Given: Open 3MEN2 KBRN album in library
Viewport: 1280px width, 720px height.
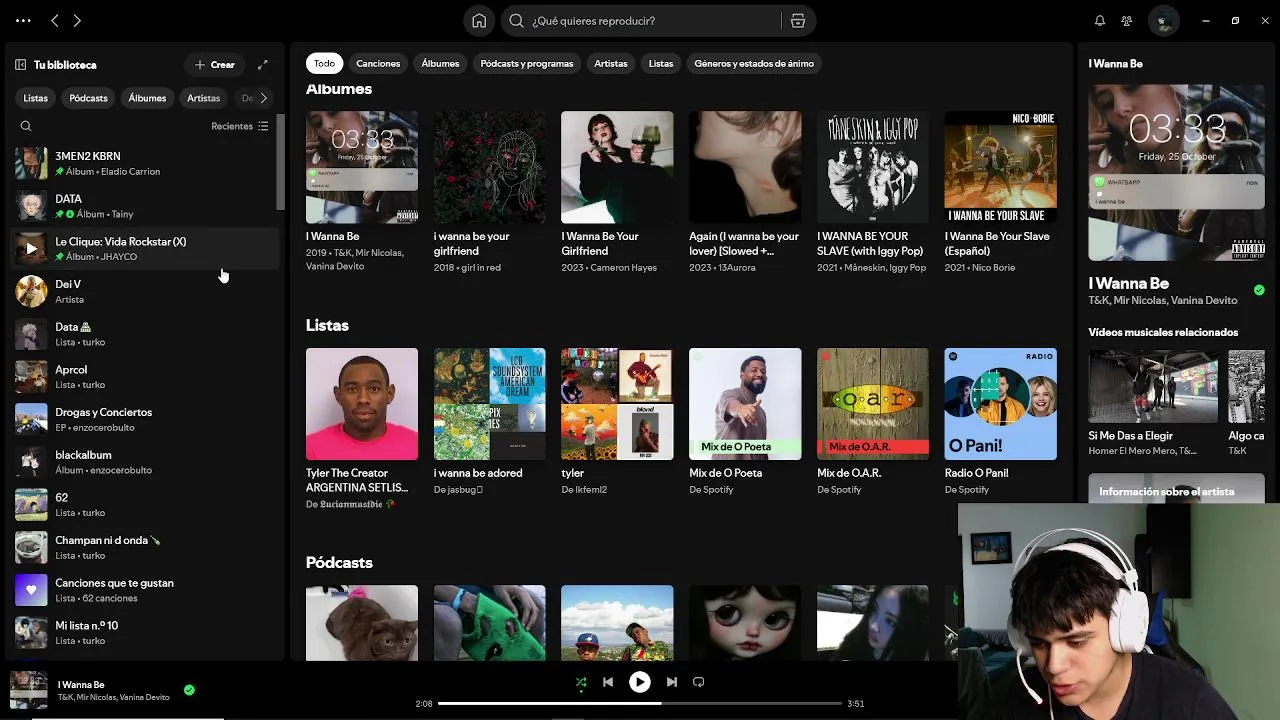Looking at the screenshot, I should pyautogui.click(x=145, y=163).
